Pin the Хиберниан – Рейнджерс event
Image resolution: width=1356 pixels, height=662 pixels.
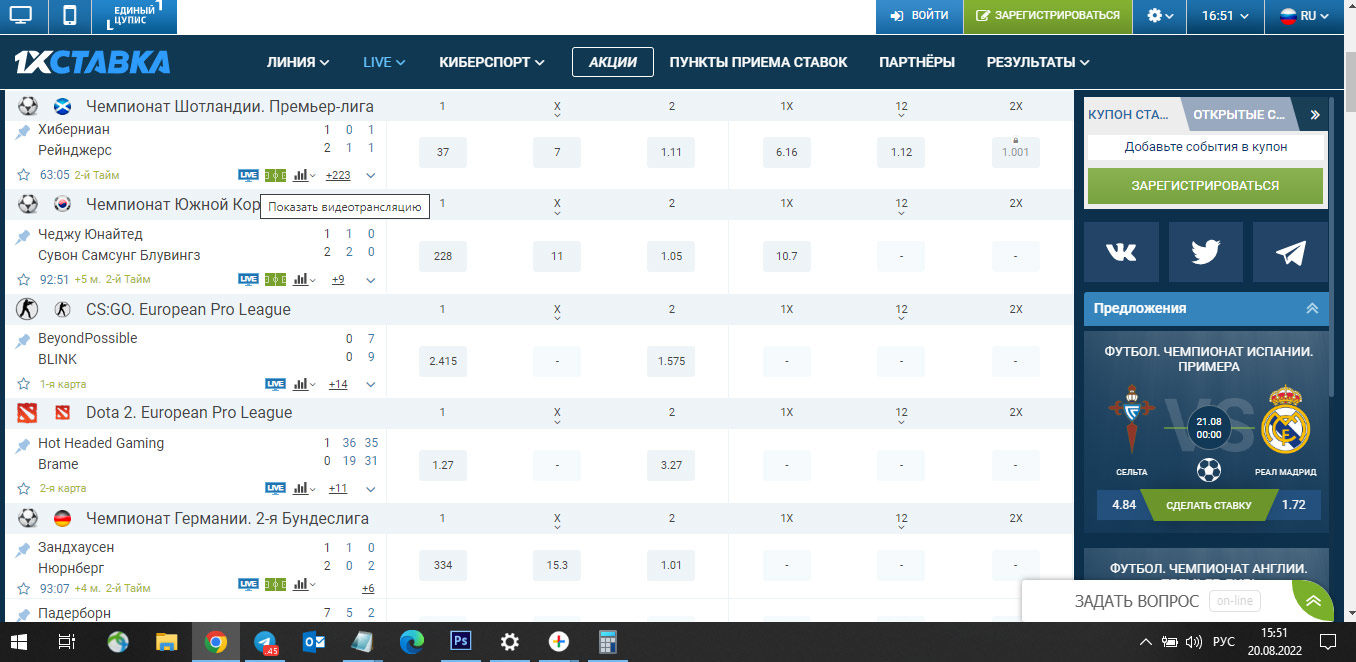coord(23,131)
